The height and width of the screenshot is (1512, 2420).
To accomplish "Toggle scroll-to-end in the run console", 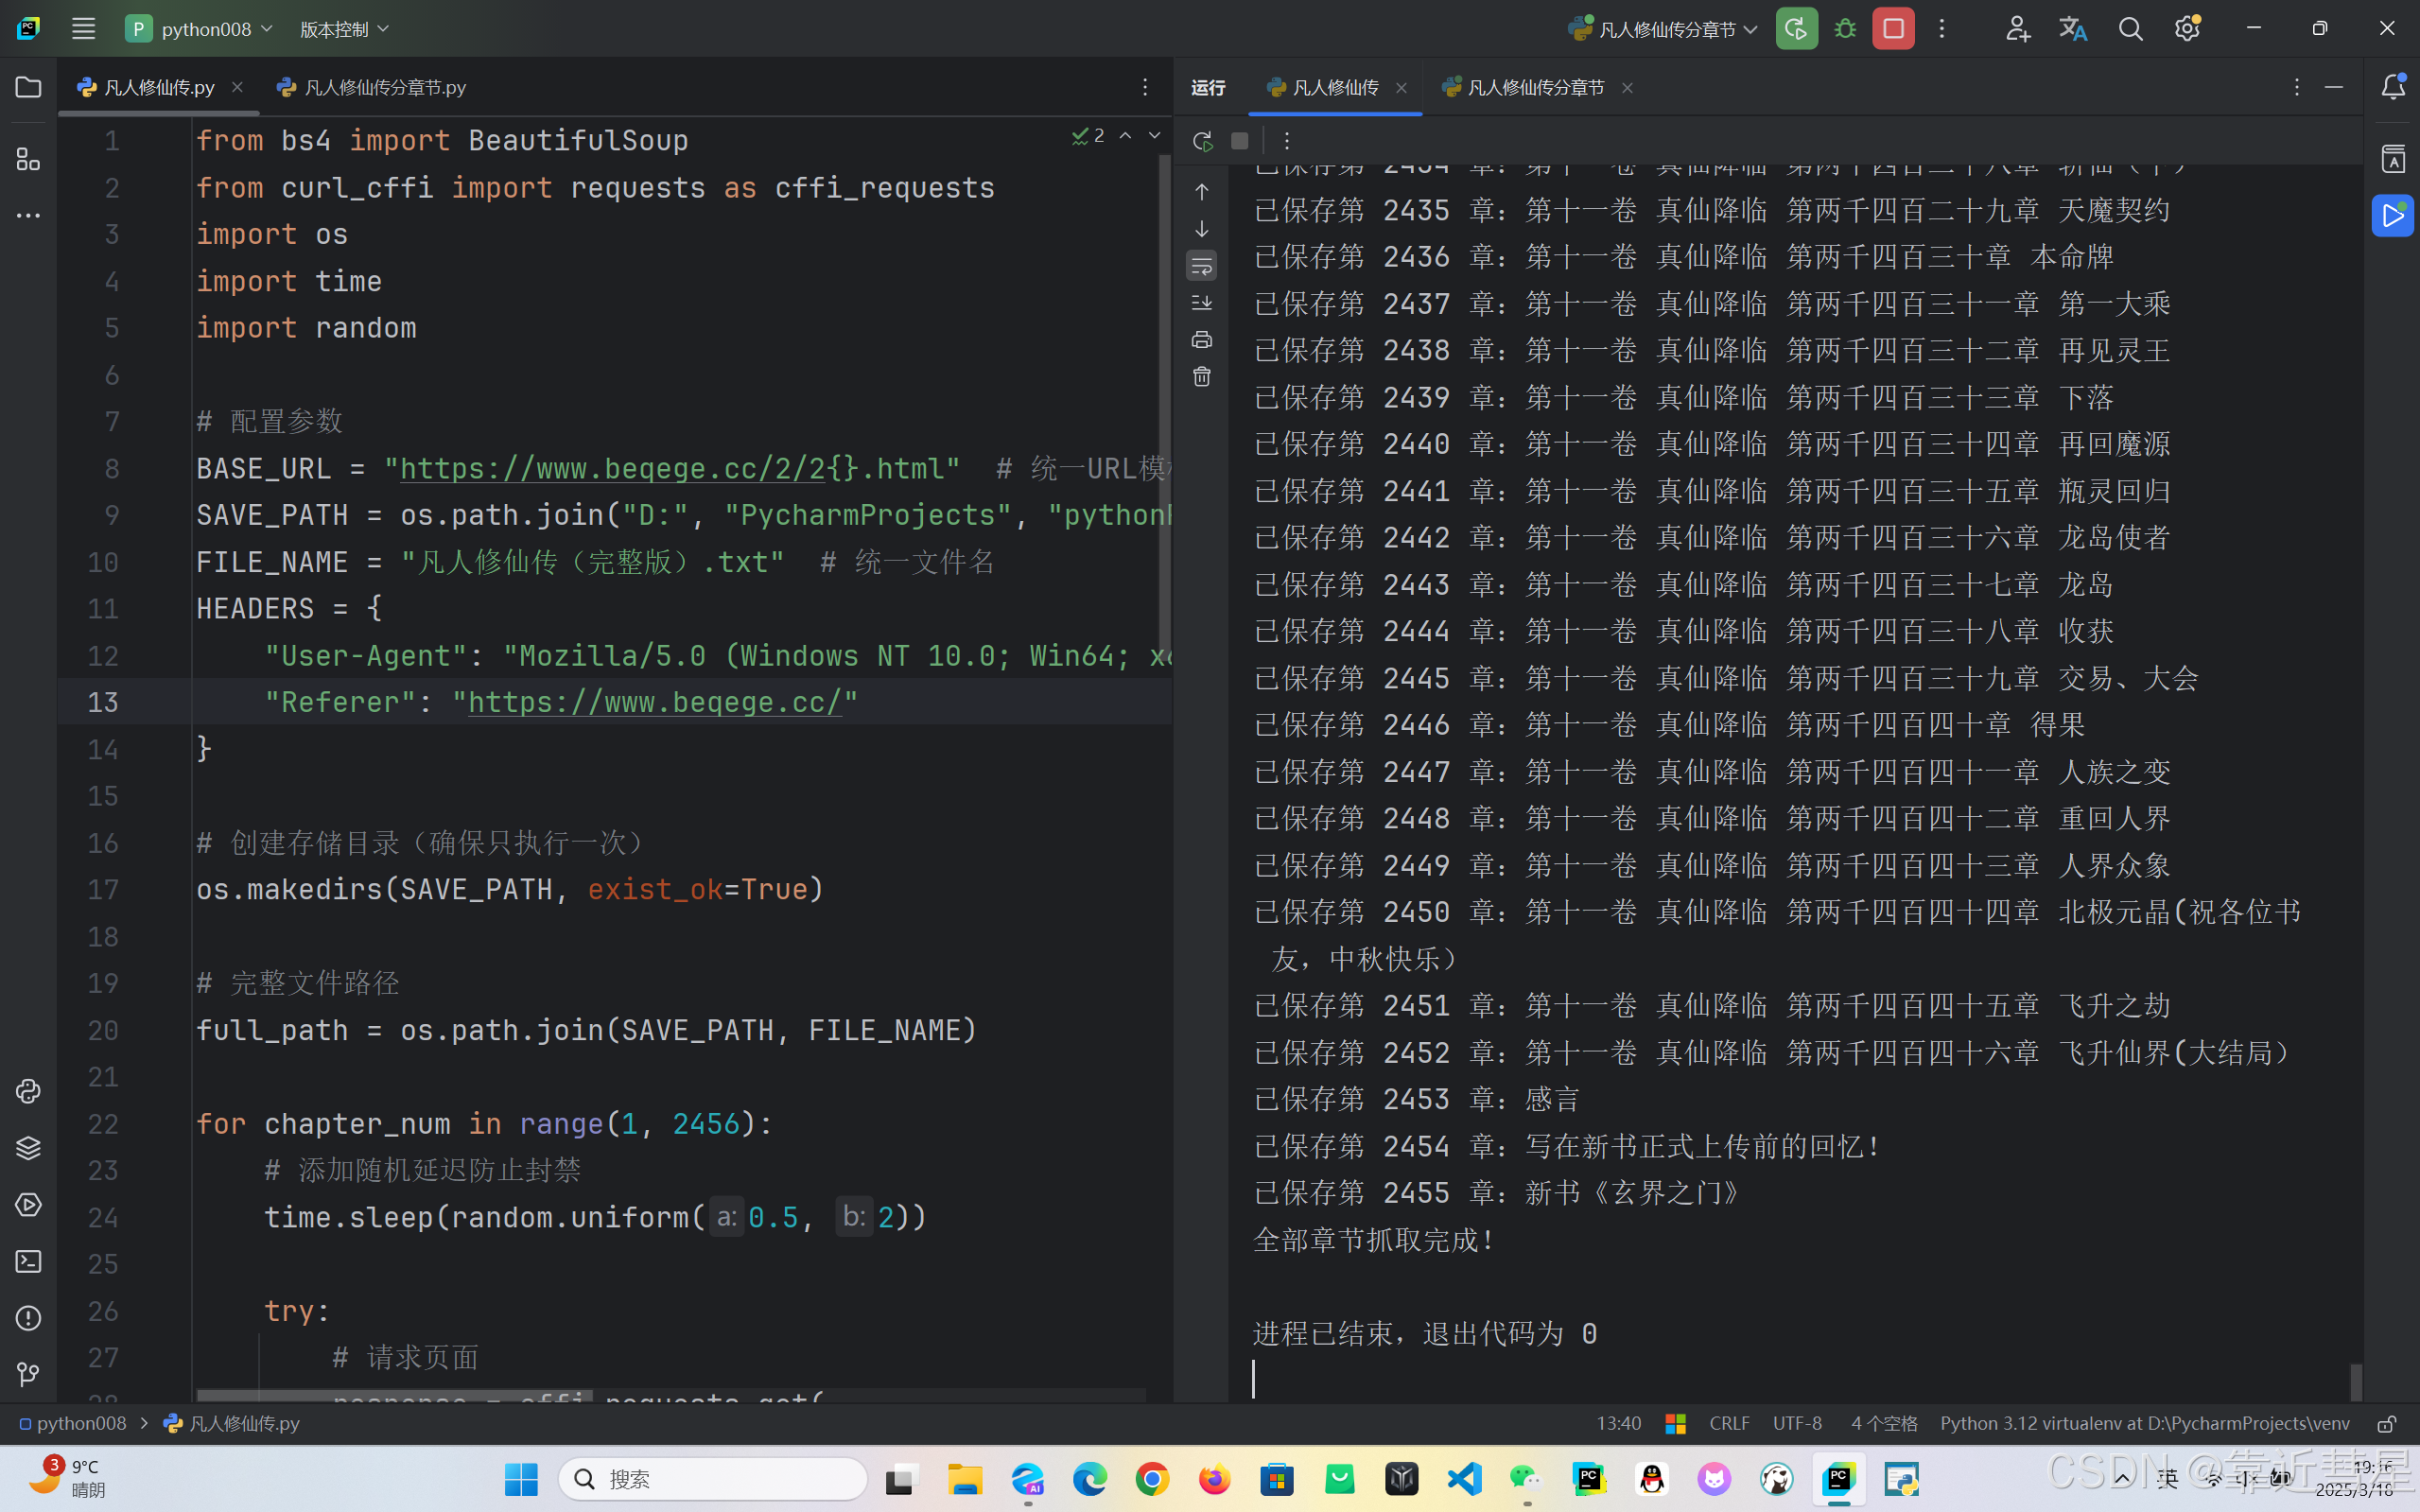I will click(x=1202, y=303).
